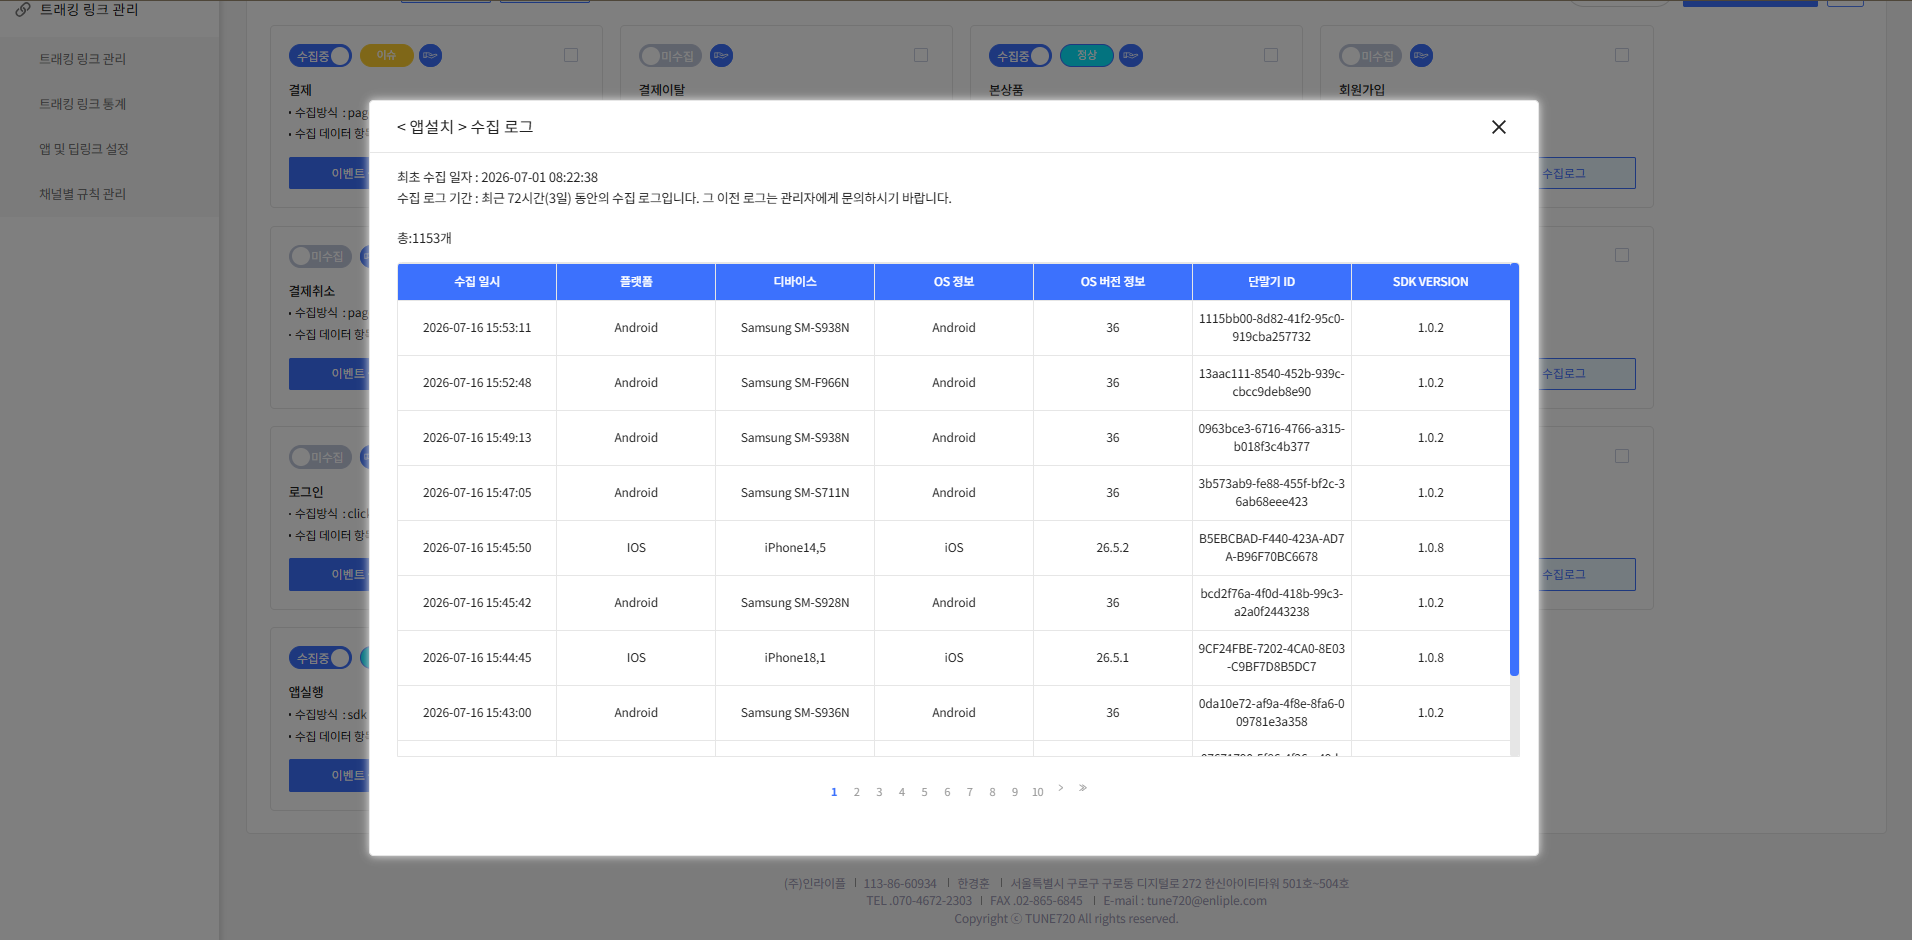Click the tune720@enliple.com email in footer
The image size is (1912, 940).
1206,901
